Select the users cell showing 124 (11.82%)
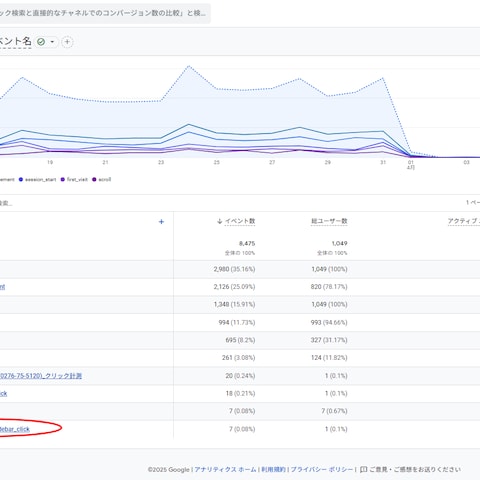 pos(329,358)
